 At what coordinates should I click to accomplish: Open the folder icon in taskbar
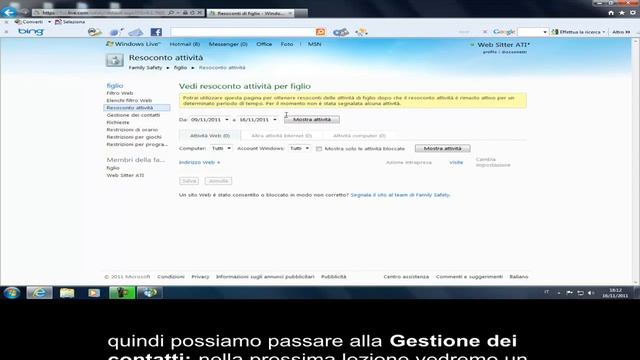pos(67,293)
